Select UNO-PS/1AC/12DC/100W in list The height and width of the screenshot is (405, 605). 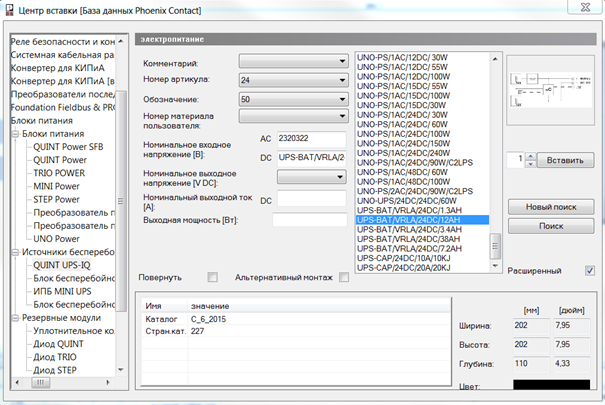tap(404, 76)
